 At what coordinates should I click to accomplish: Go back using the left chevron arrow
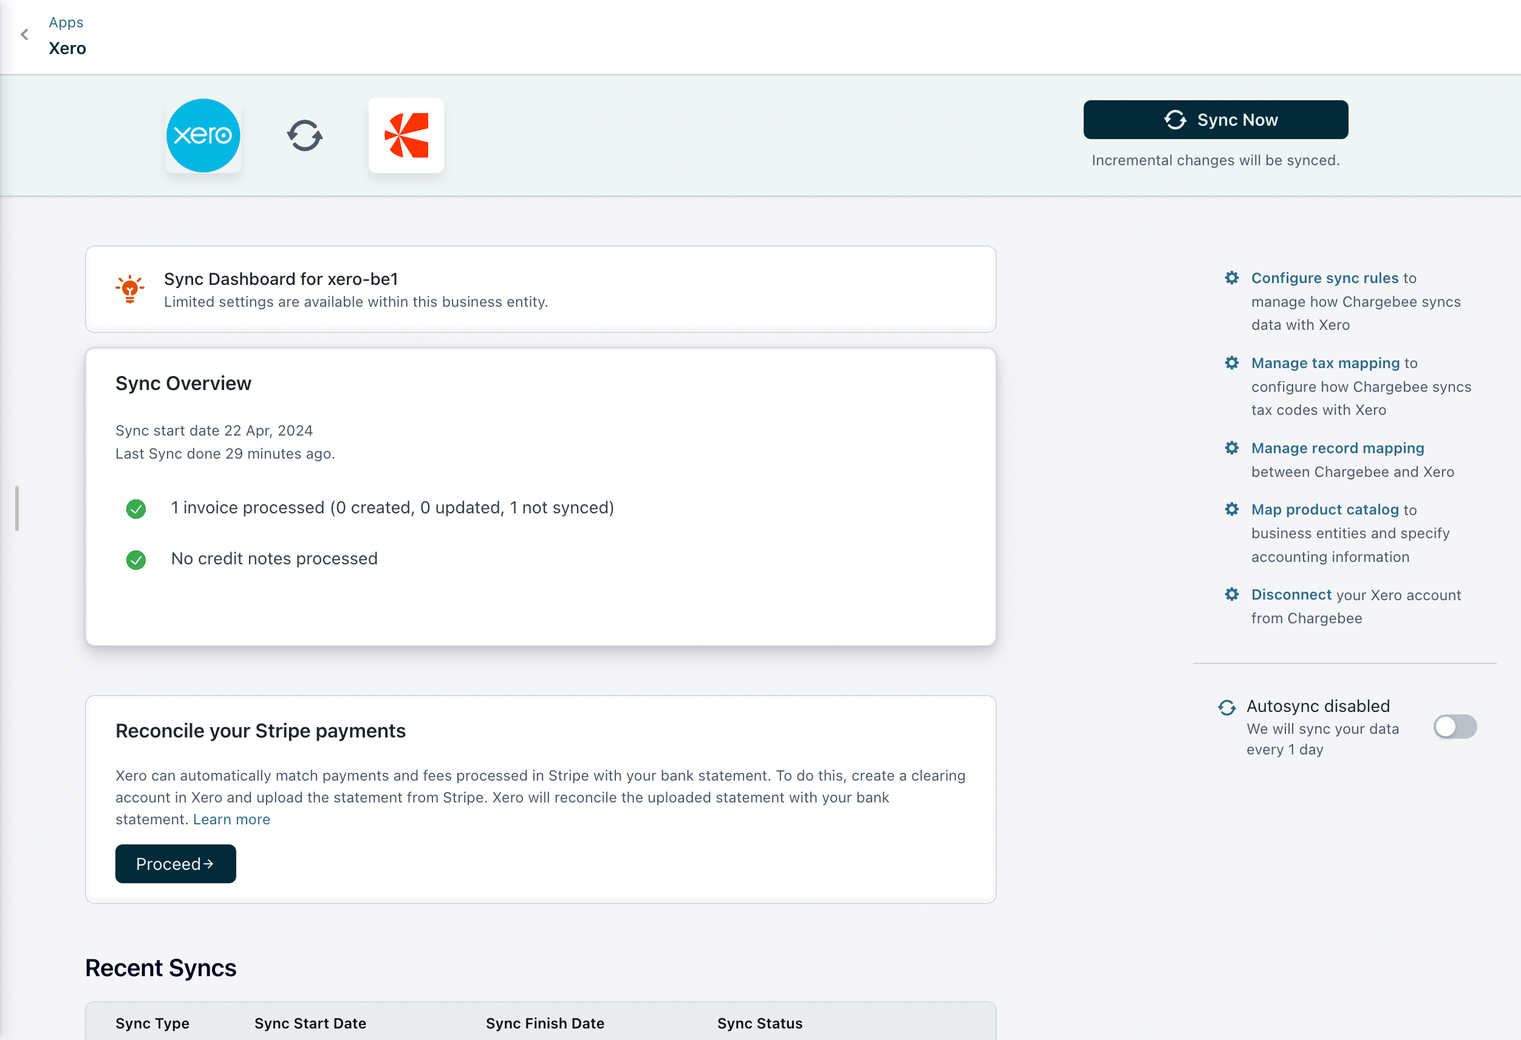coord(25,35)
